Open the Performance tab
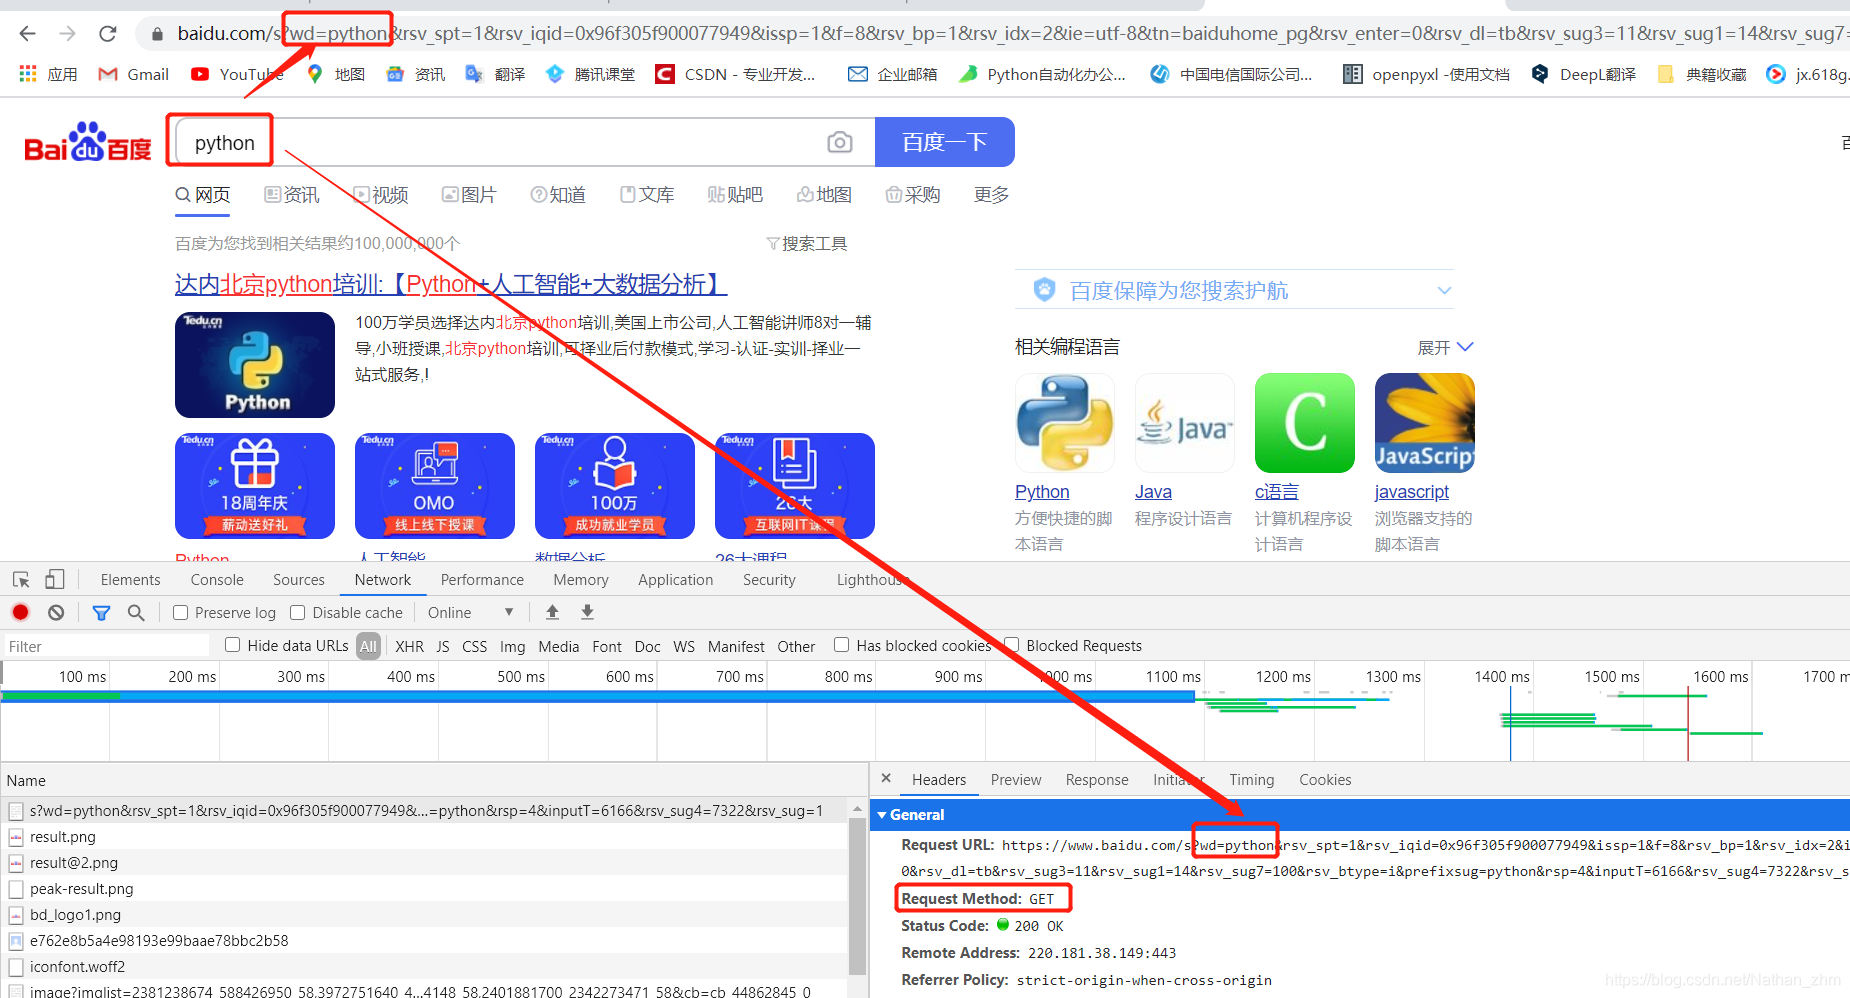The height and width of the screenshot is (998, 1850). 482,580
